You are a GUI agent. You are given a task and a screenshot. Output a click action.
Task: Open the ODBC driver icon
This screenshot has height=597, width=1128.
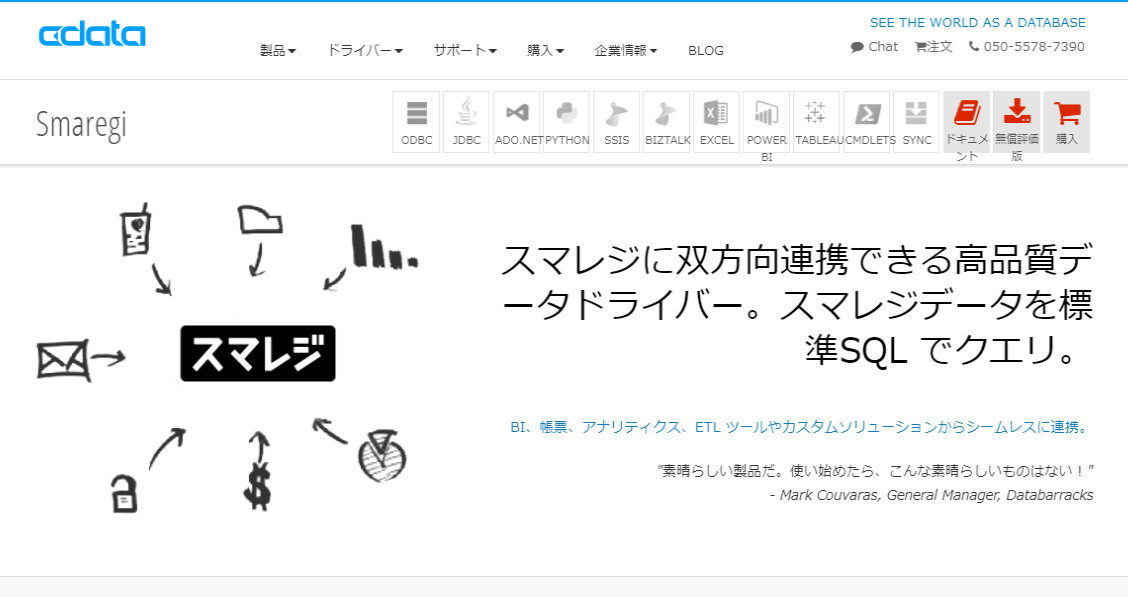pos(417,122)
